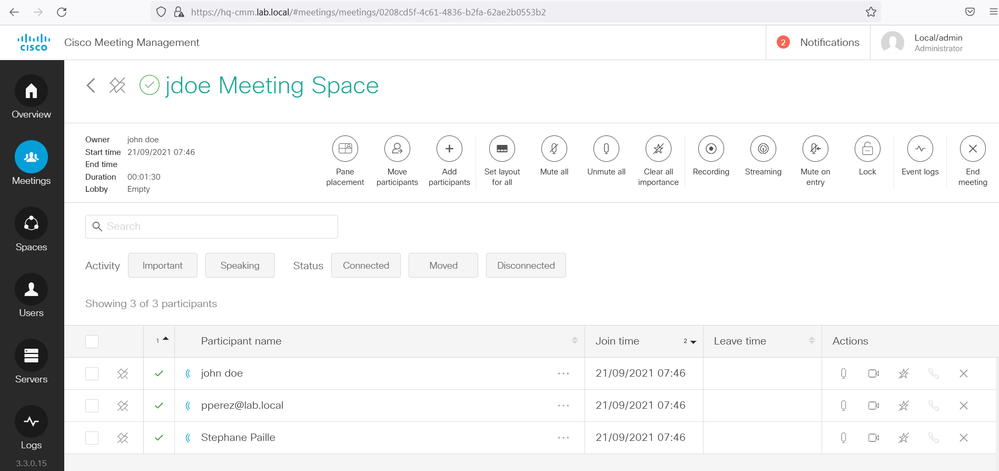This screenshot has width=999, height=471.
Task: Go to Overview in sidebar
Action: pyautogui.click(x=31, y=98)
